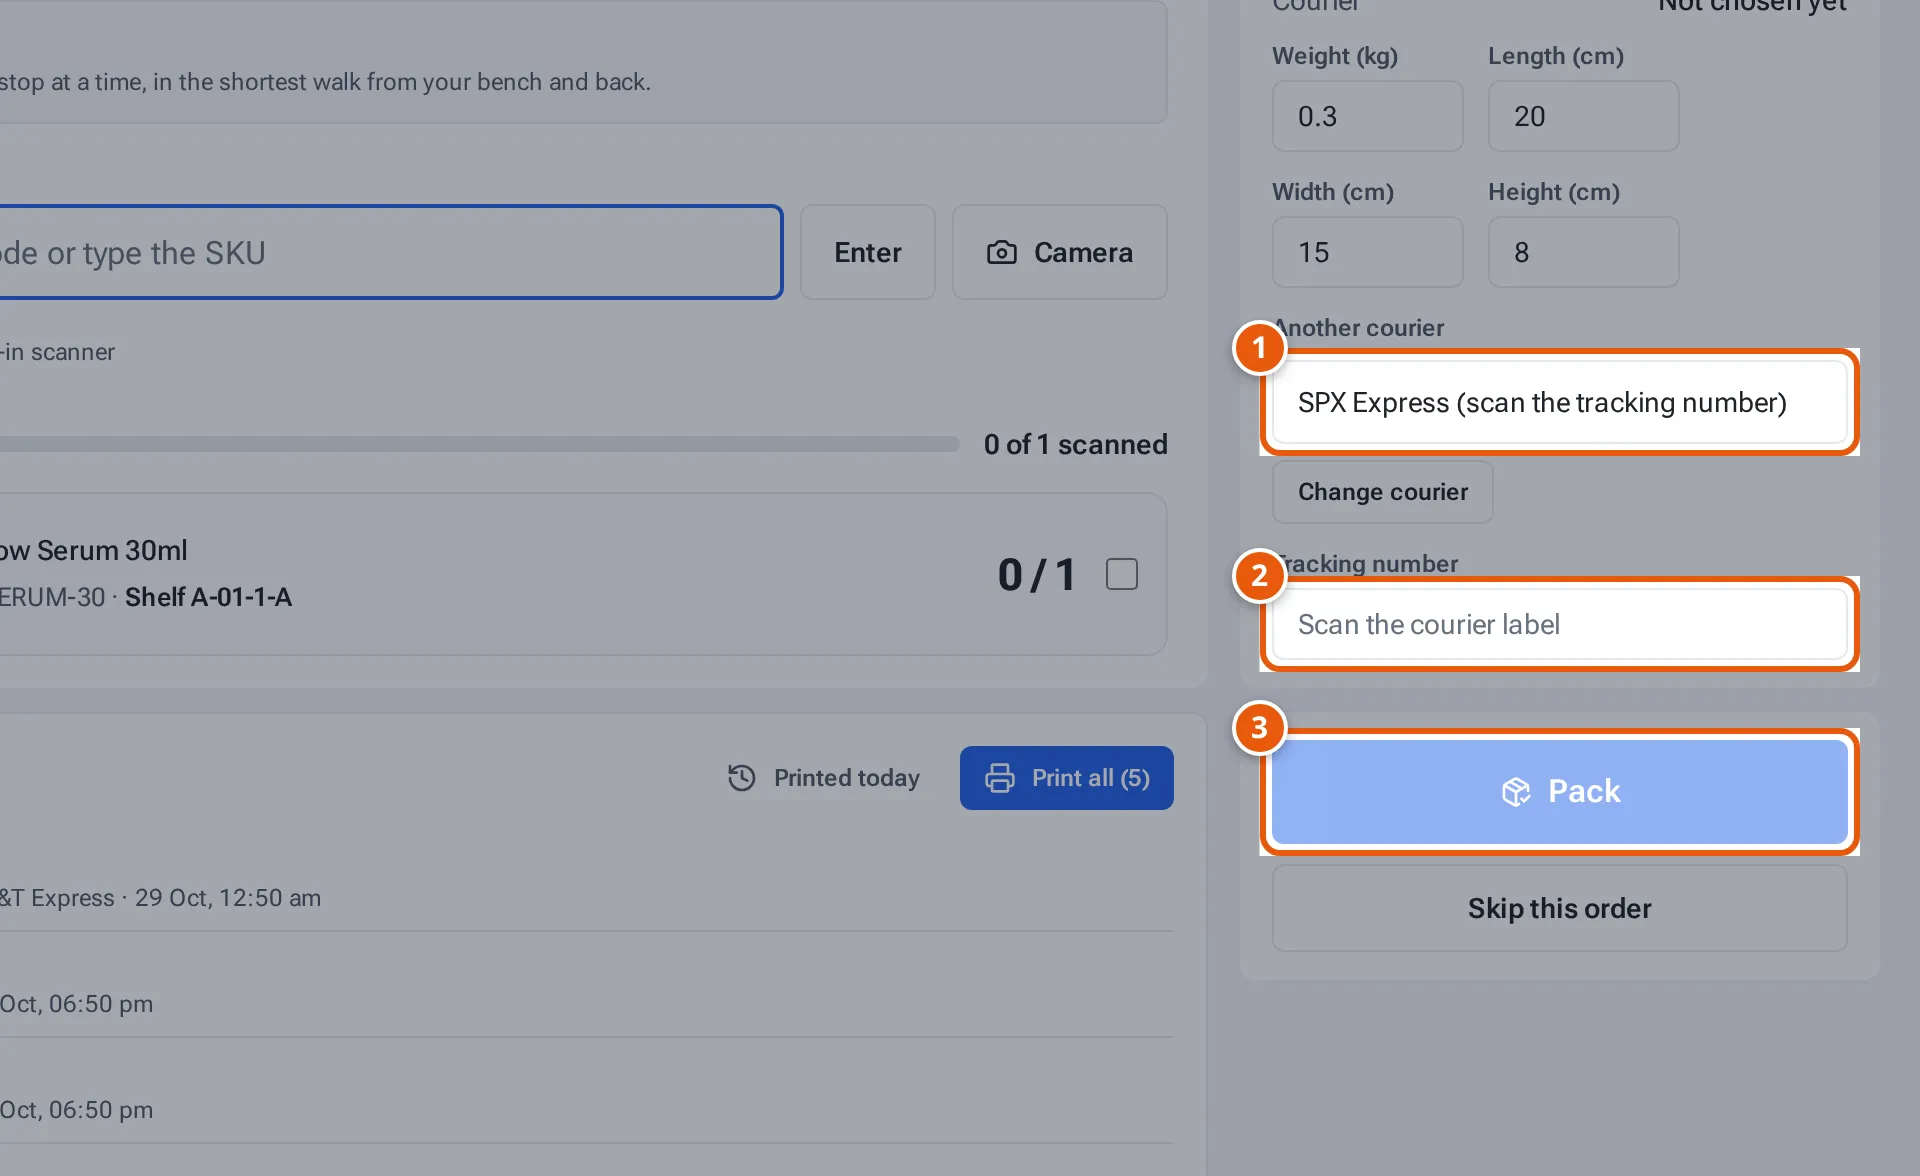Viewport: 1920px width, 1176px height.
Task: Click the Width (cm) field showing 15
Action: pyautogui.click(x=1368, y=252)
